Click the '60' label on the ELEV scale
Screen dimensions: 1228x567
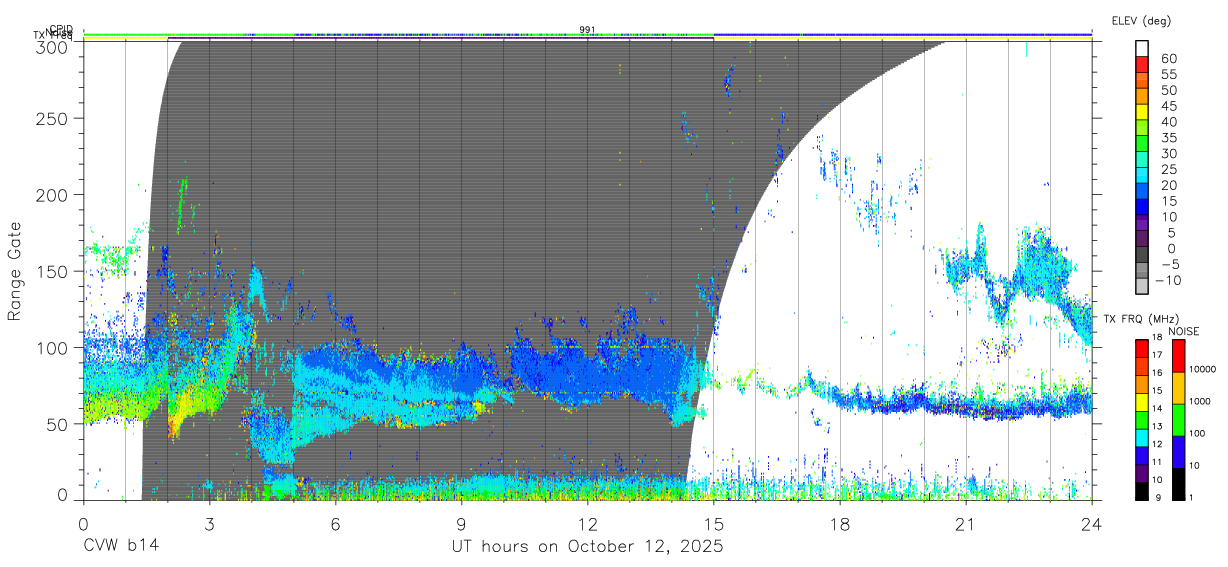pyautogui.click(x=1168, y=59)
